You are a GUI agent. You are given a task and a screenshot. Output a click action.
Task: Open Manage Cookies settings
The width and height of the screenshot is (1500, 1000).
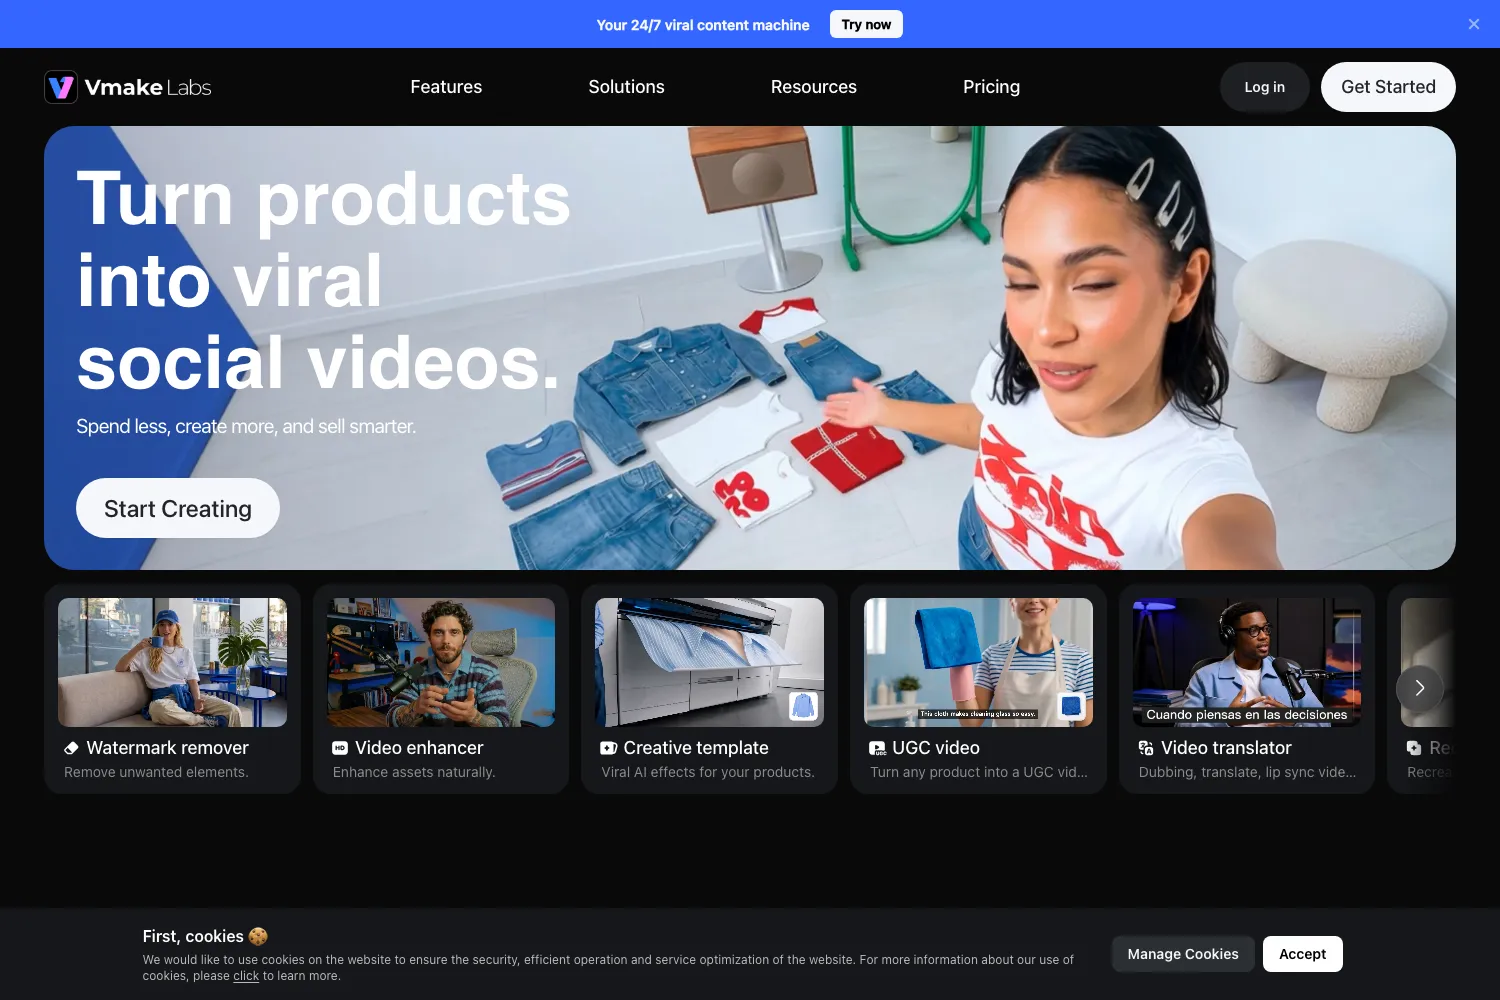click(1183, 954)
